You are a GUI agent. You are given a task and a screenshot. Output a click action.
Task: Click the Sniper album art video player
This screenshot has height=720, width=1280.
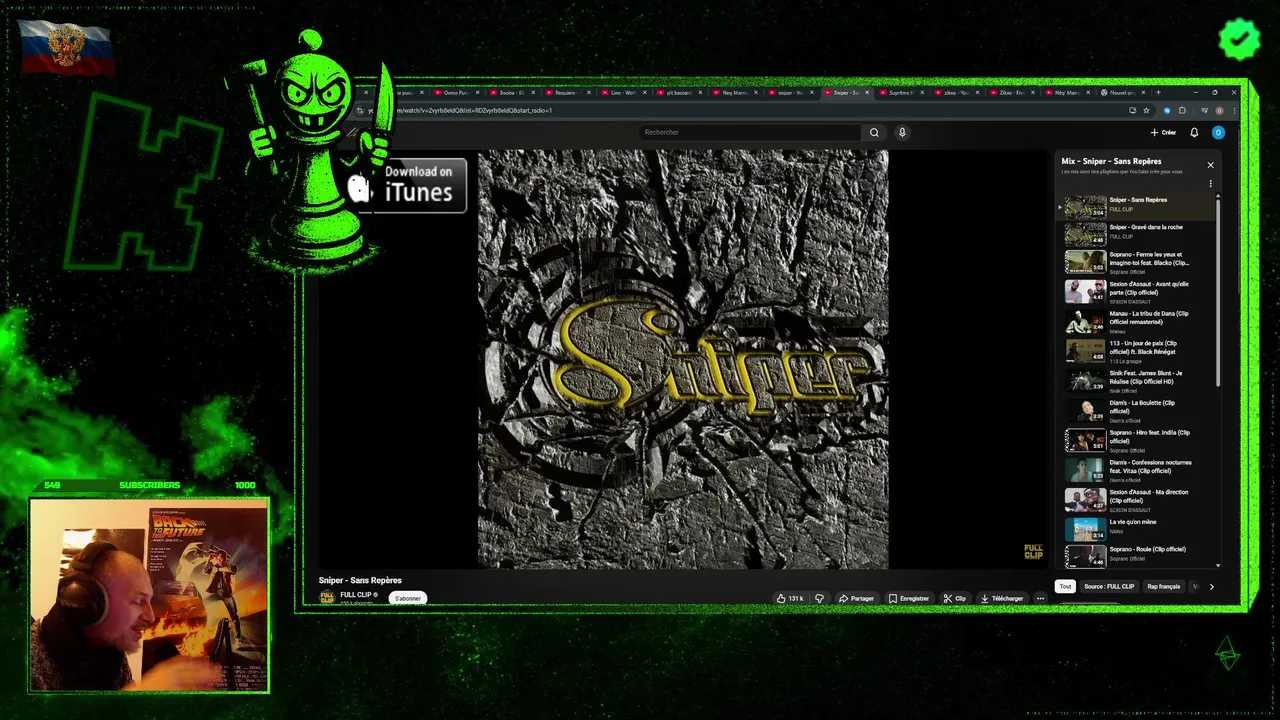point(683,360)
